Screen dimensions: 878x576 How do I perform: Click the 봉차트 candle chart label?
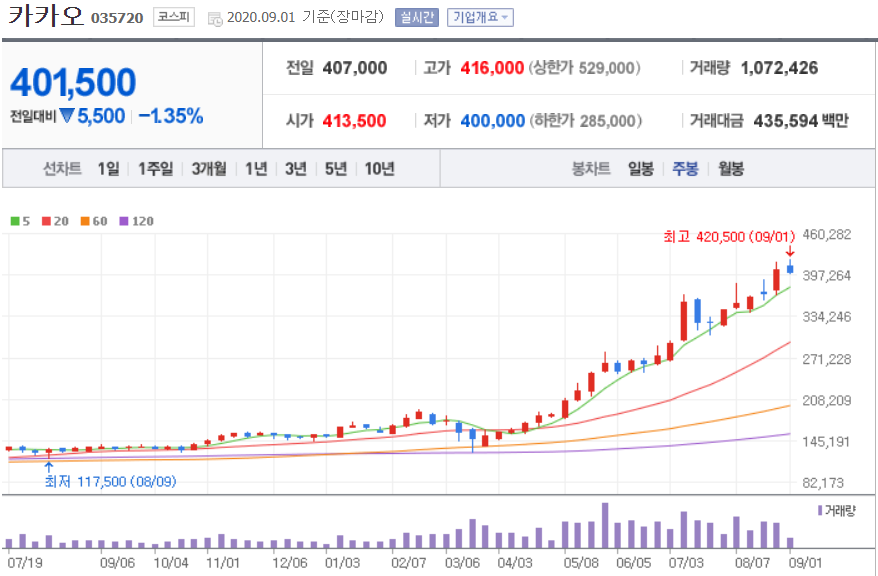591,168
